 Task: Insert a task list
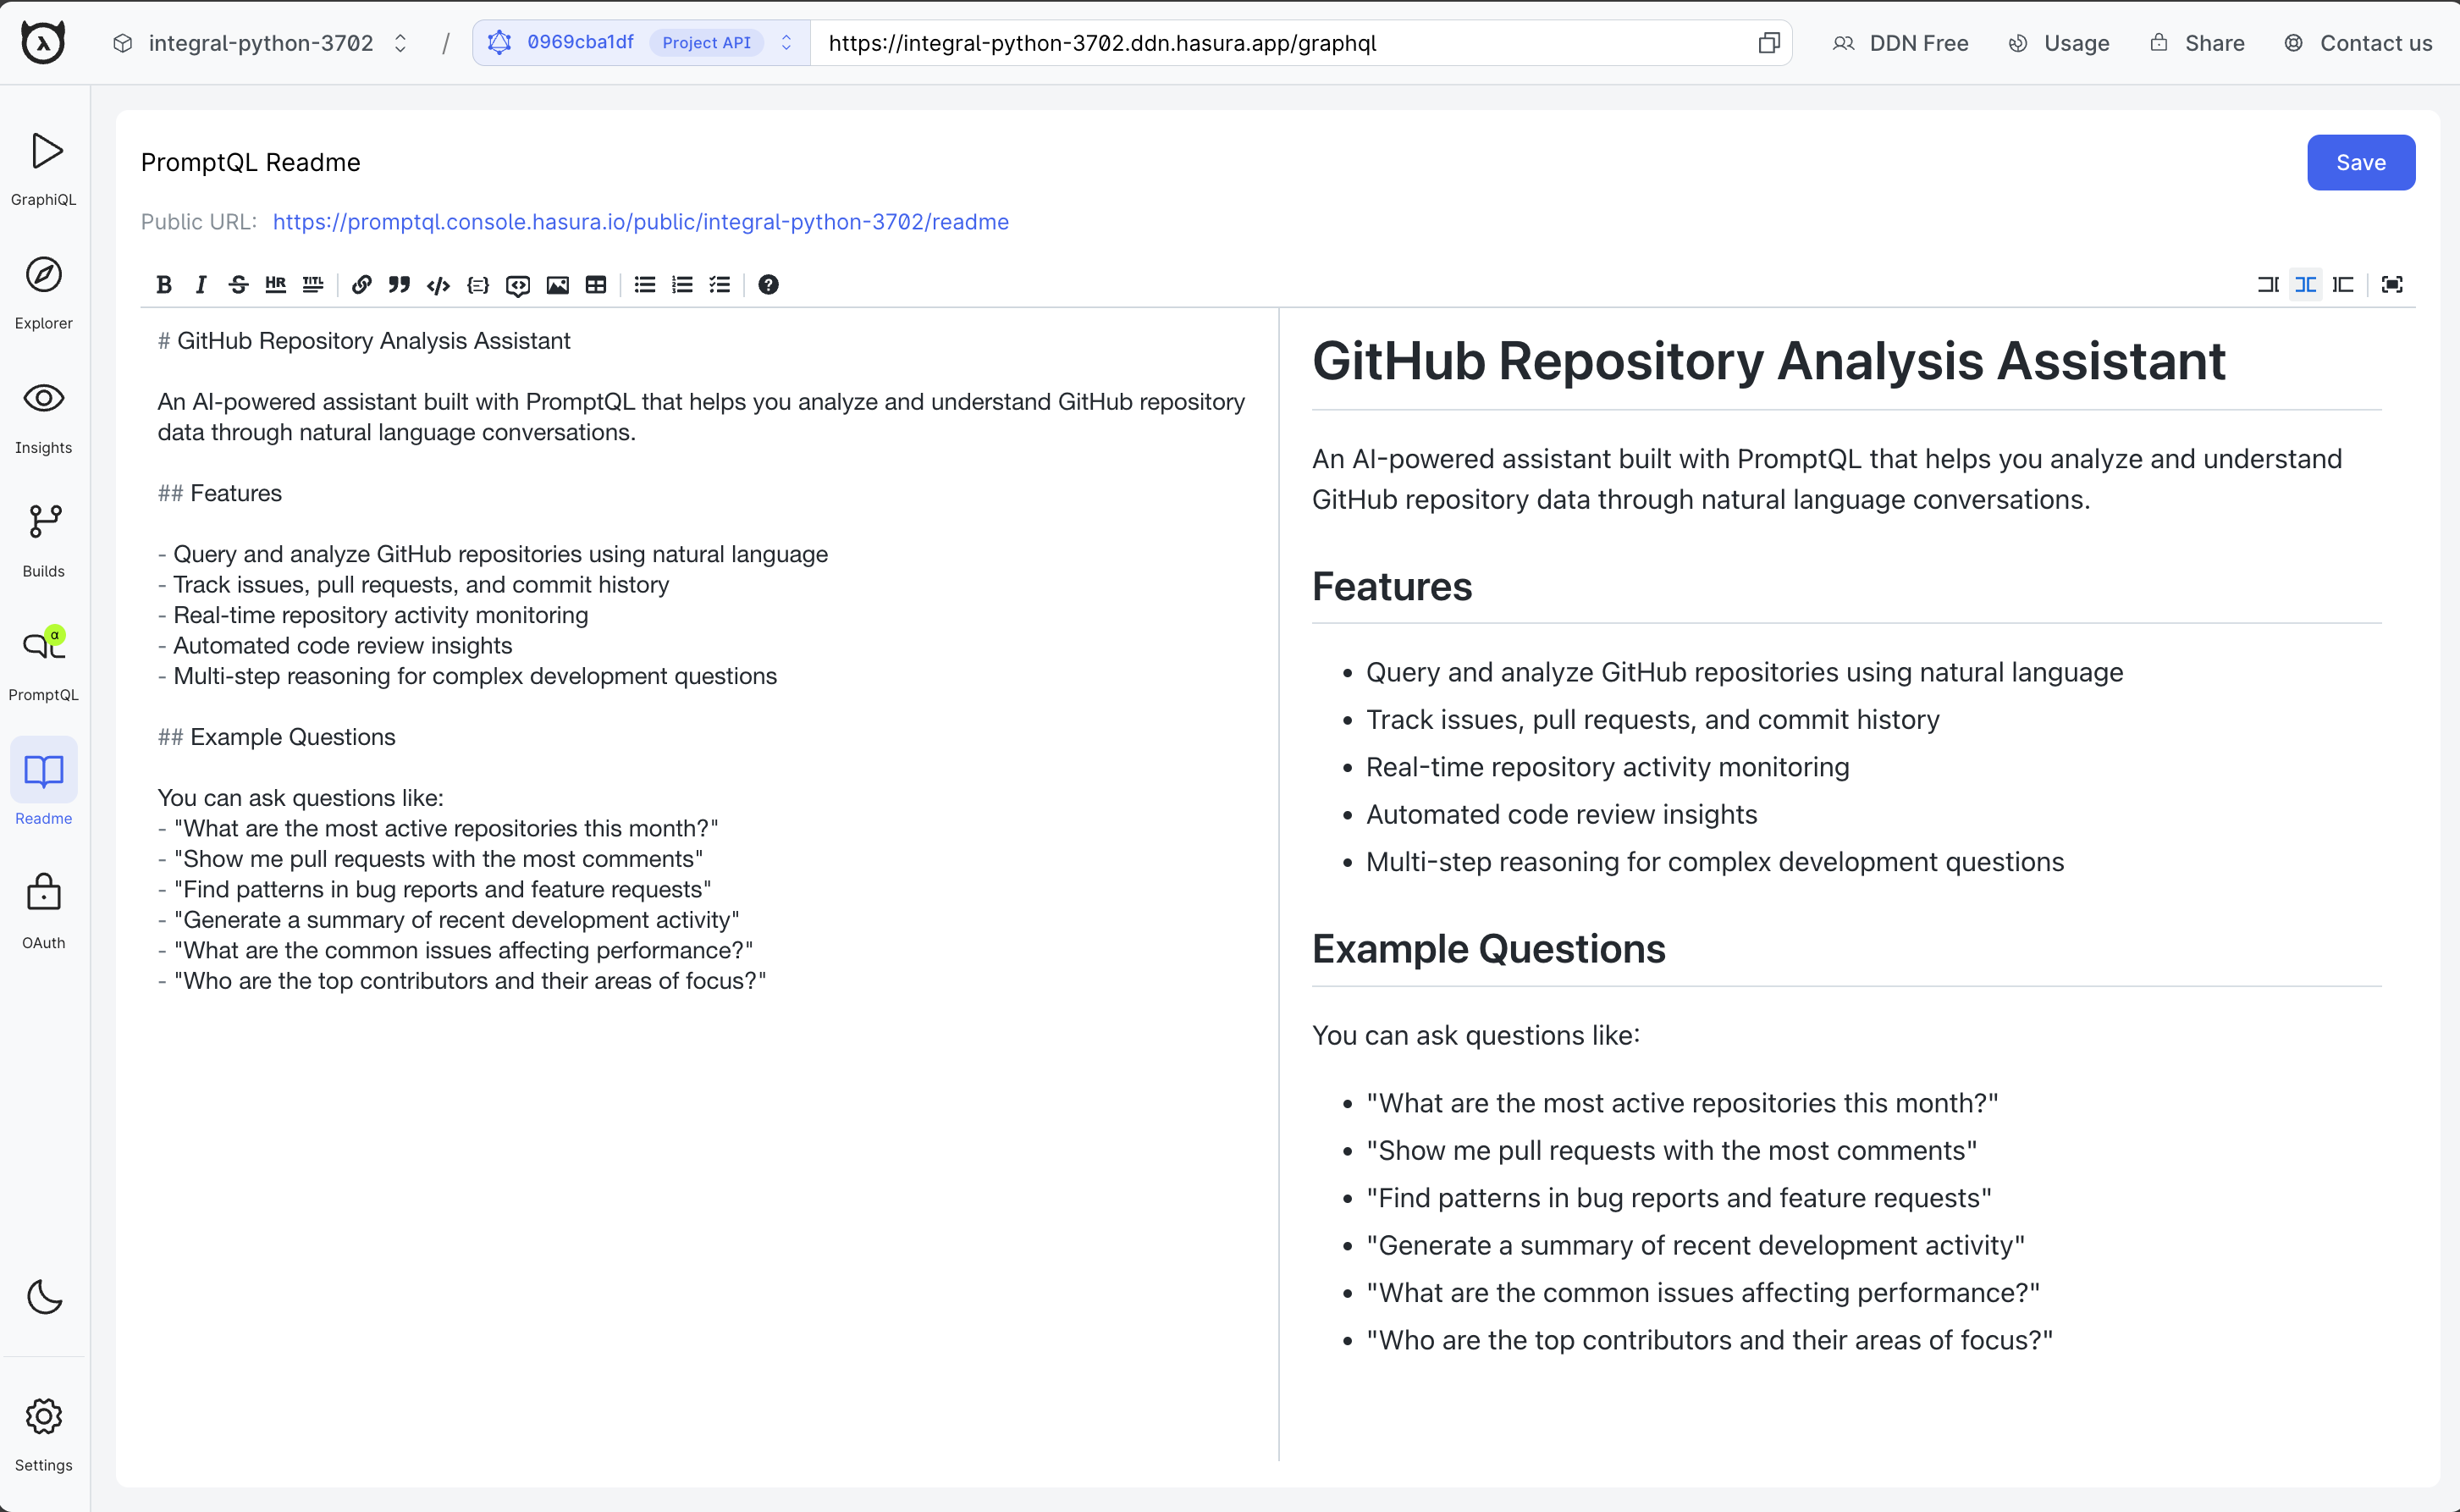[720, 285]
